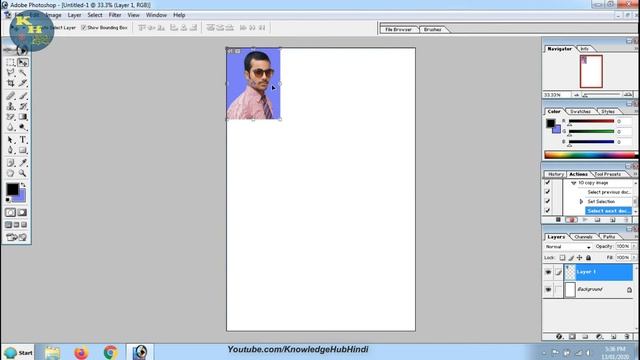640x360 pixels.
Task: Select the Eraser tool
Action: pyautogui.click(x=11, y=117)
